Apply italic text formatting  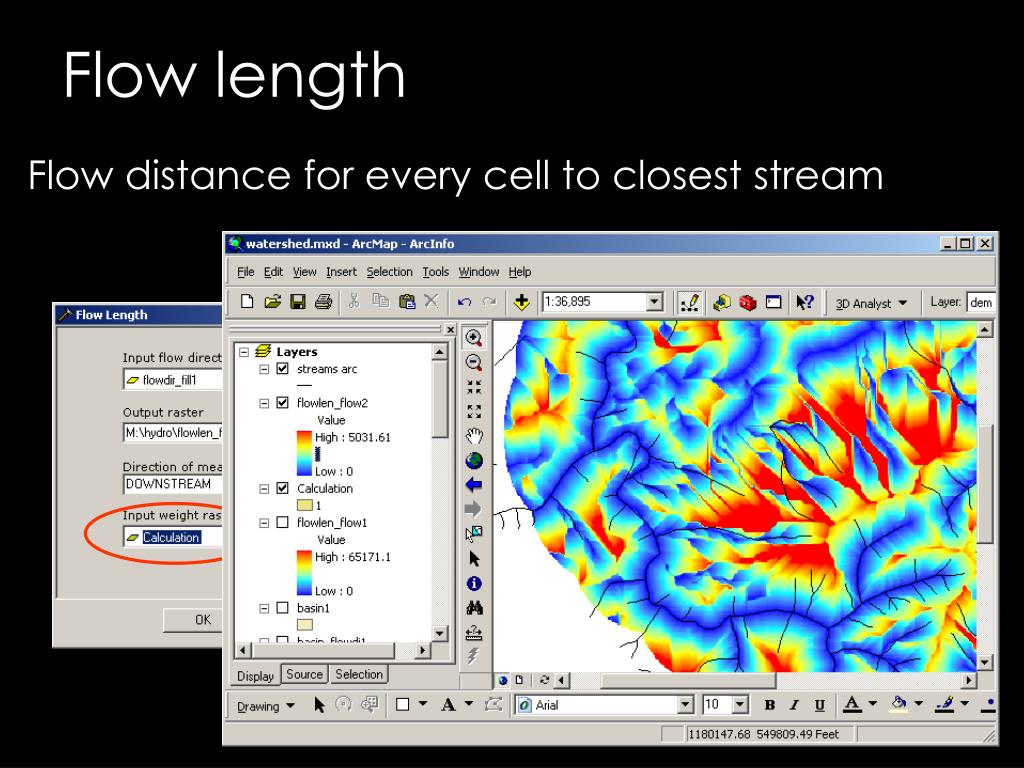[x=794, y=705]
